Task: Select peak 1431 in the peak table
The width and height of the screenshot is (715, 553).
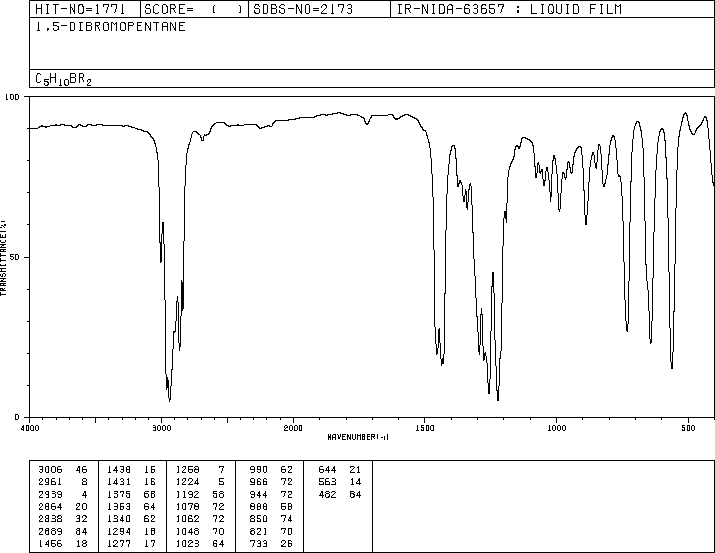Action: pos(119,482)
